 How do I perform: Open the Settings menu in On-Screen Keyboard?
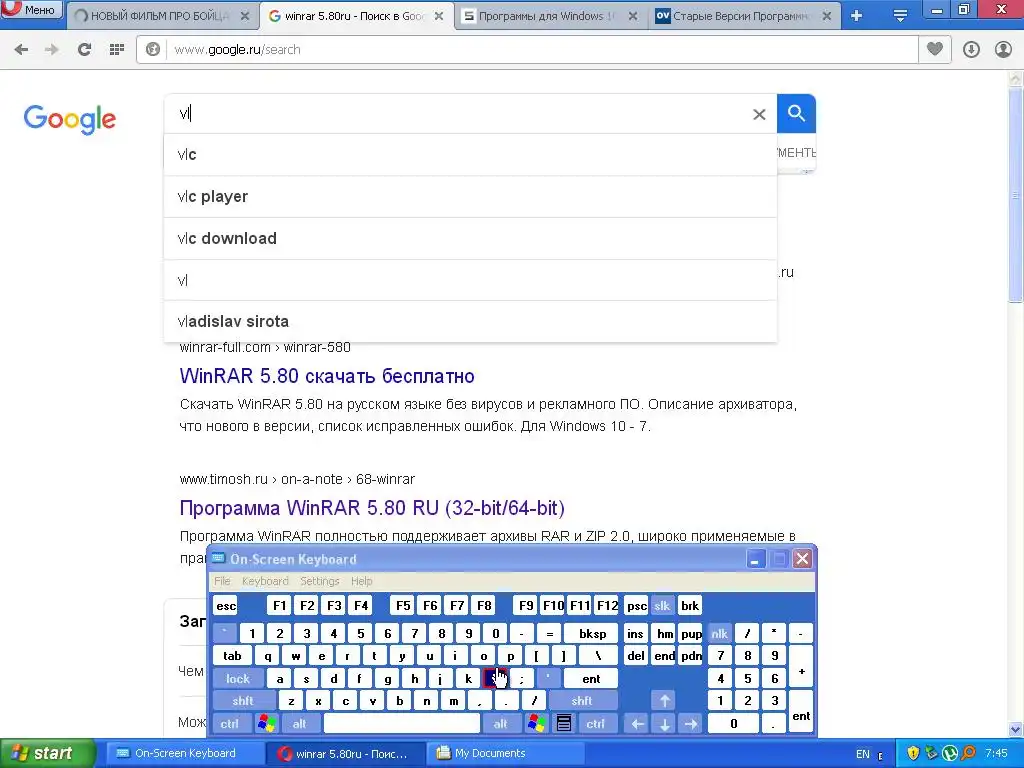click(319, 581)
